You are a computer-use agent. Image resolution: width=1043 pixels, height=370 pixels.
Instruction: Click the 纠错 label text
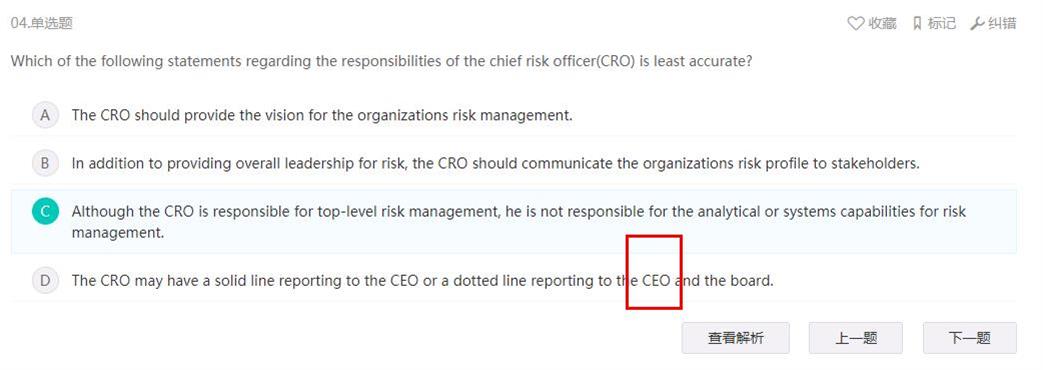point(1002,23)
